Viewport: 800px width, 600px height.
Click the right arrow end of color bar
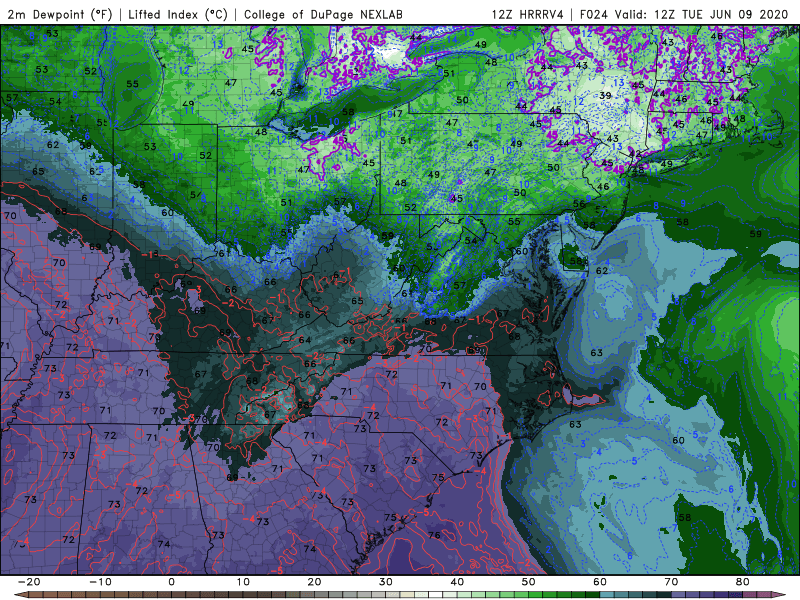[781, 595]
